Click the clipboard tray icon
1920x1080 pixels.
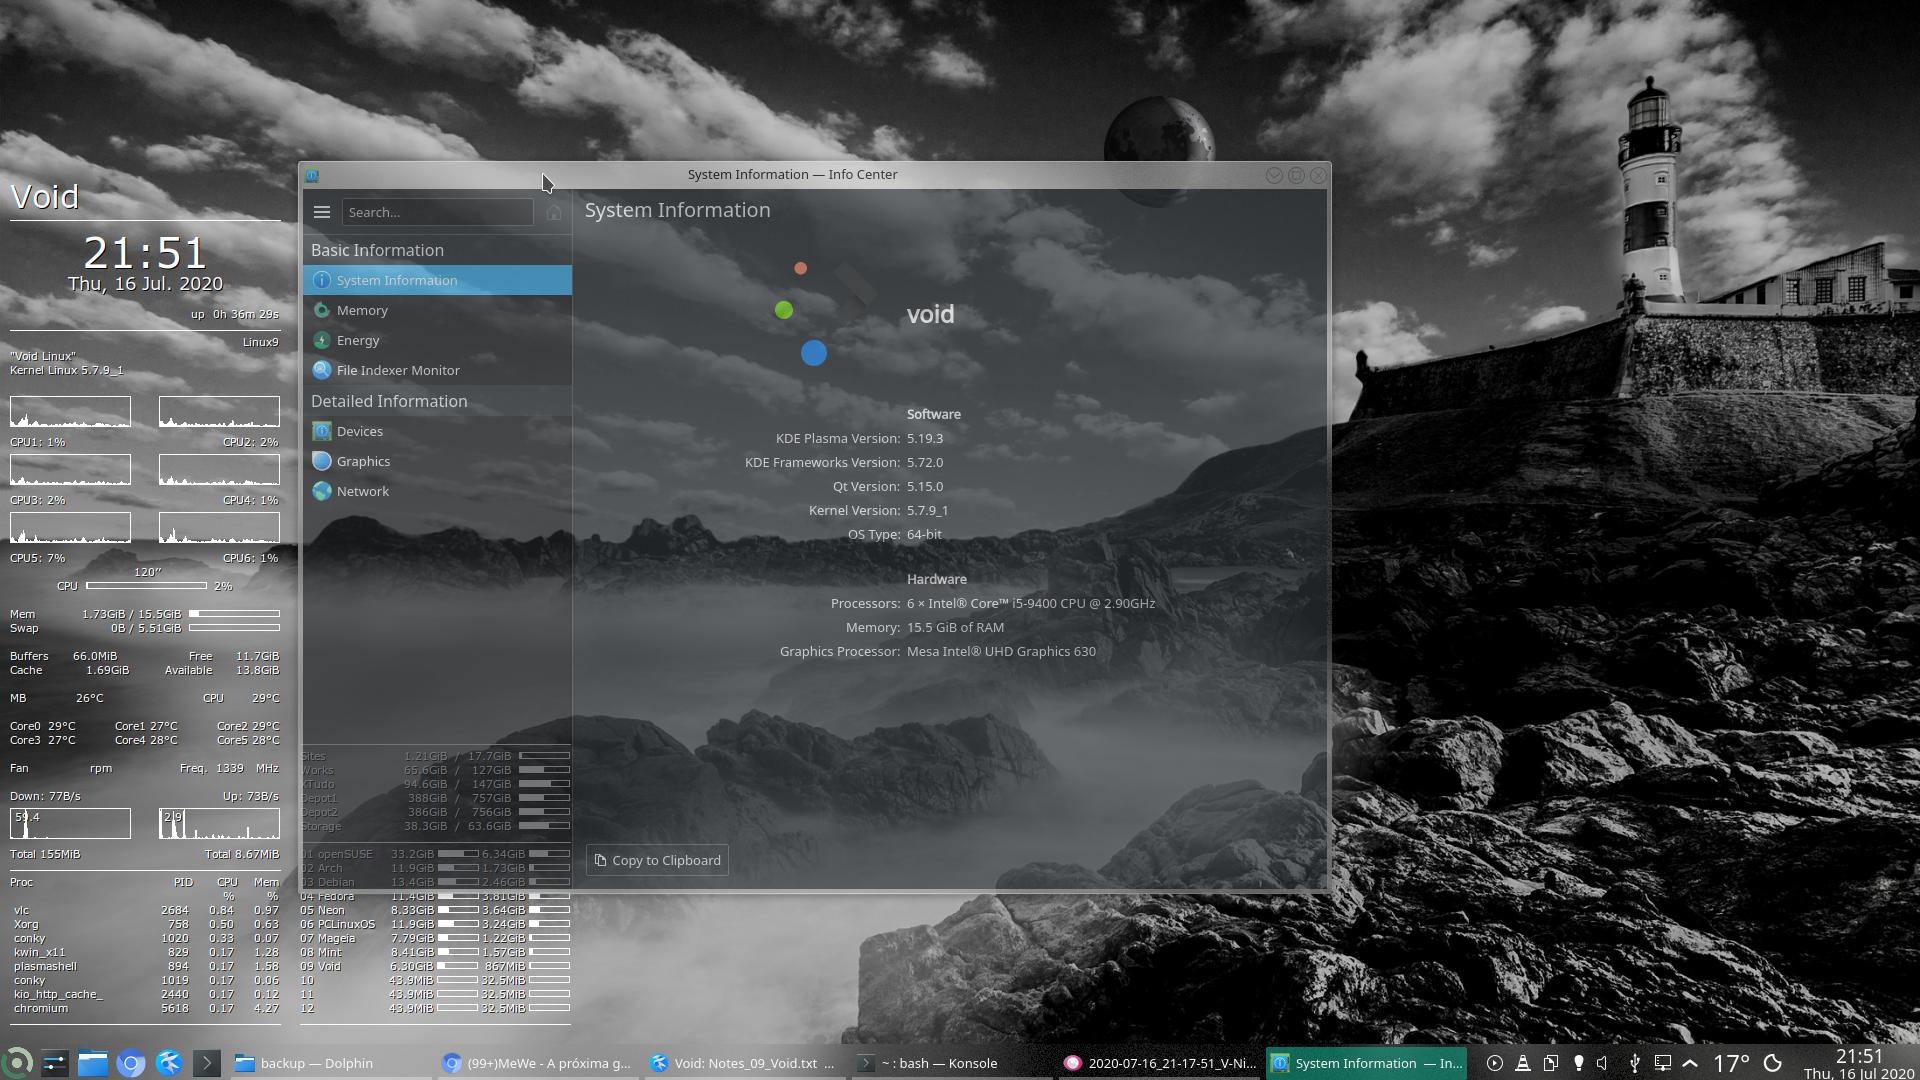click(x=1550, y=1063)
